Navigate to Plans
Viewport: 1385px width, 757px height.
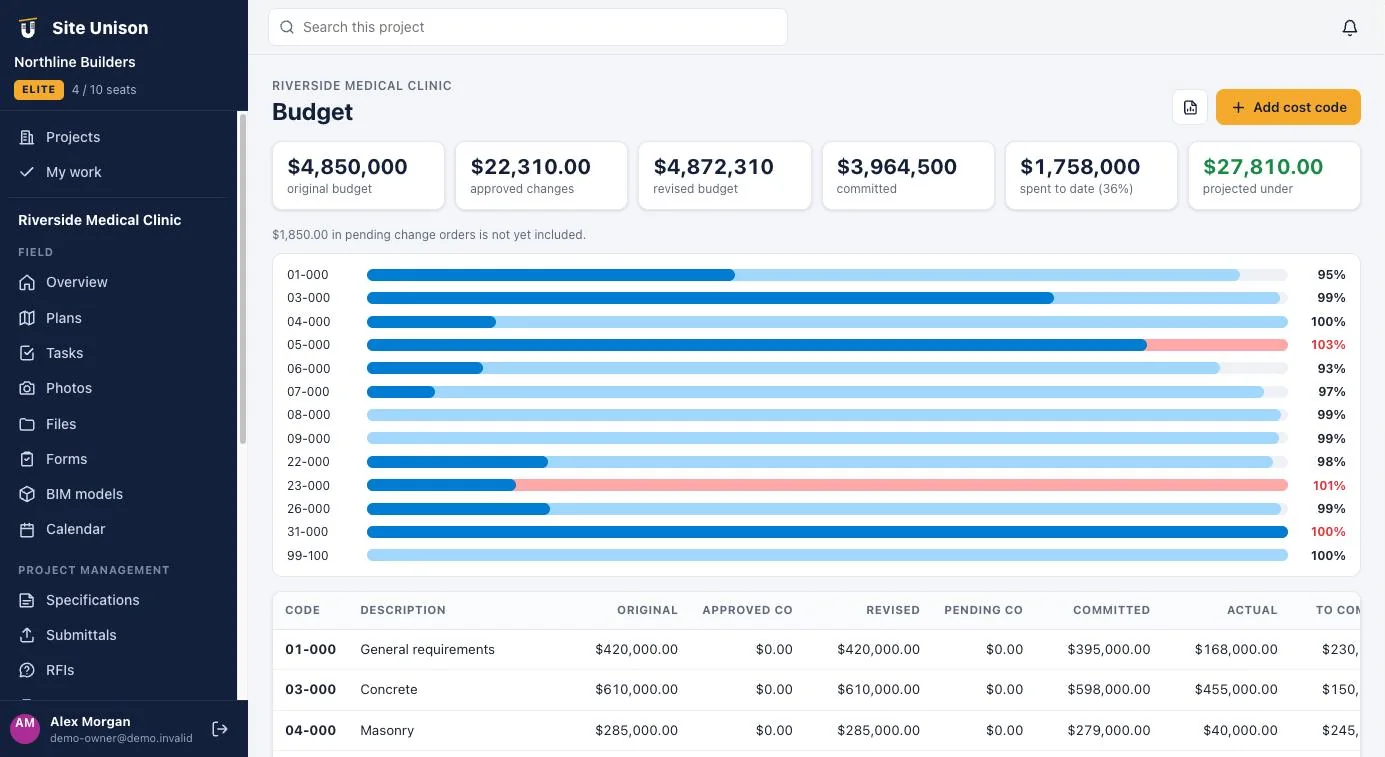[x=120, y=318]
